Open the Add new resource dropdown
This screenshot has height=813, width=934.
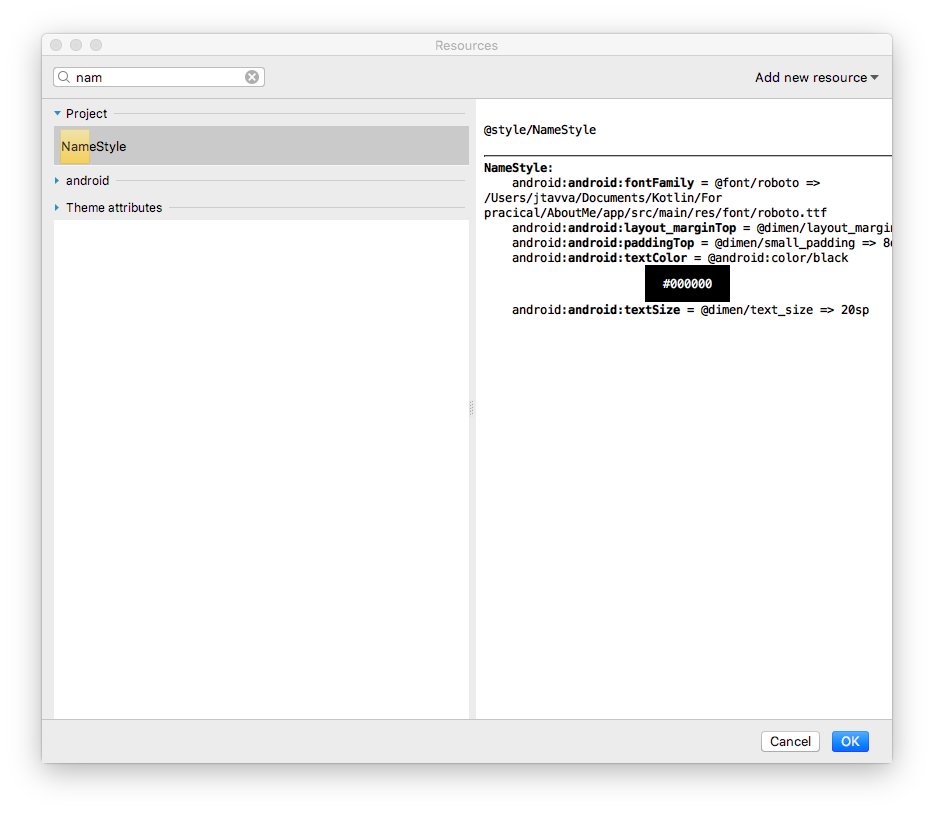[x=816, y=77]
